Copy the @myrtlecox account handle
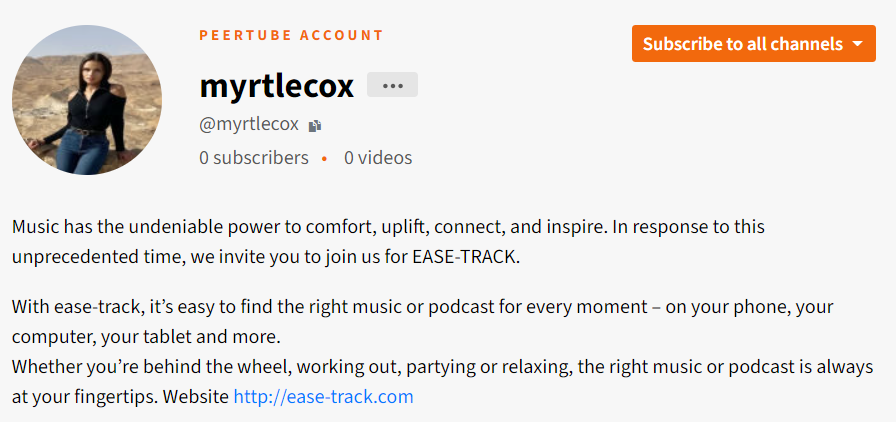The height and width of the screenshot is (422, 896). click(315, 126)
